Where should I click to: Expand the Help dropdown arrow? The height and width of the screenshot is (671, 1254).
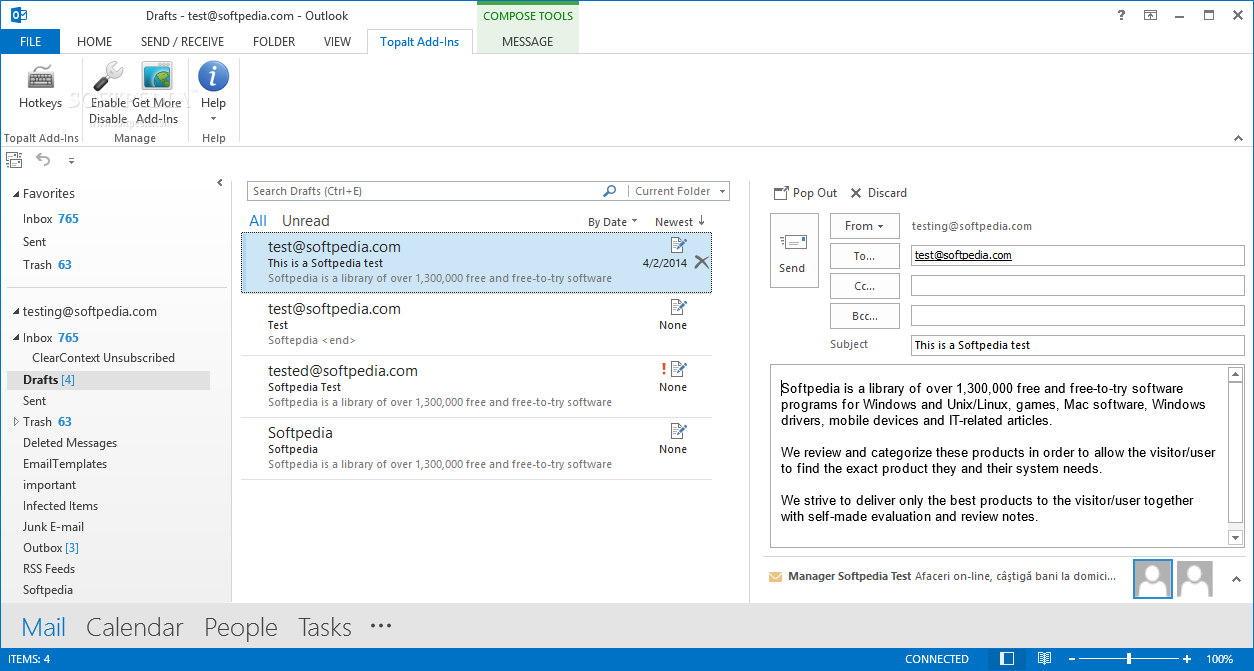[x=213, y=119]
